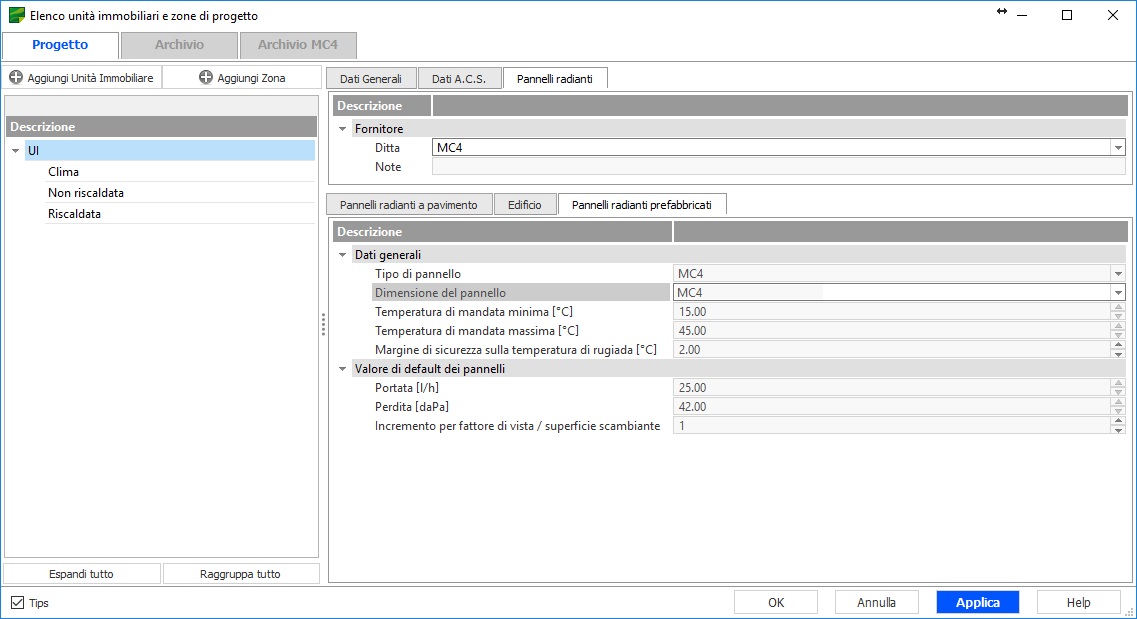Switch to the Progetto tab
Screen dimensions: 1137x619
pos(60,45)
